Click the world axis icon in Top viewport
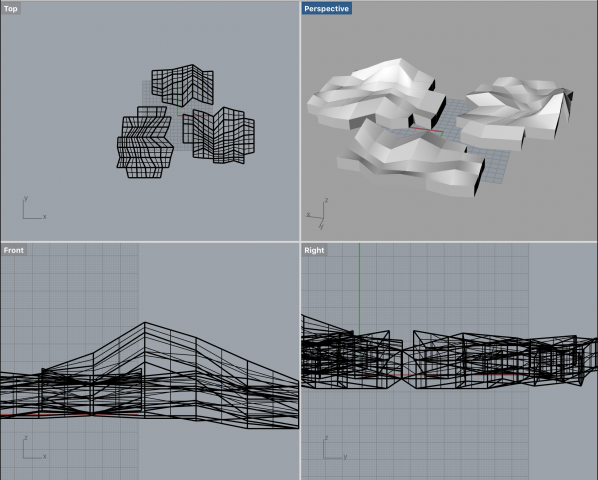 pos(34,208)
